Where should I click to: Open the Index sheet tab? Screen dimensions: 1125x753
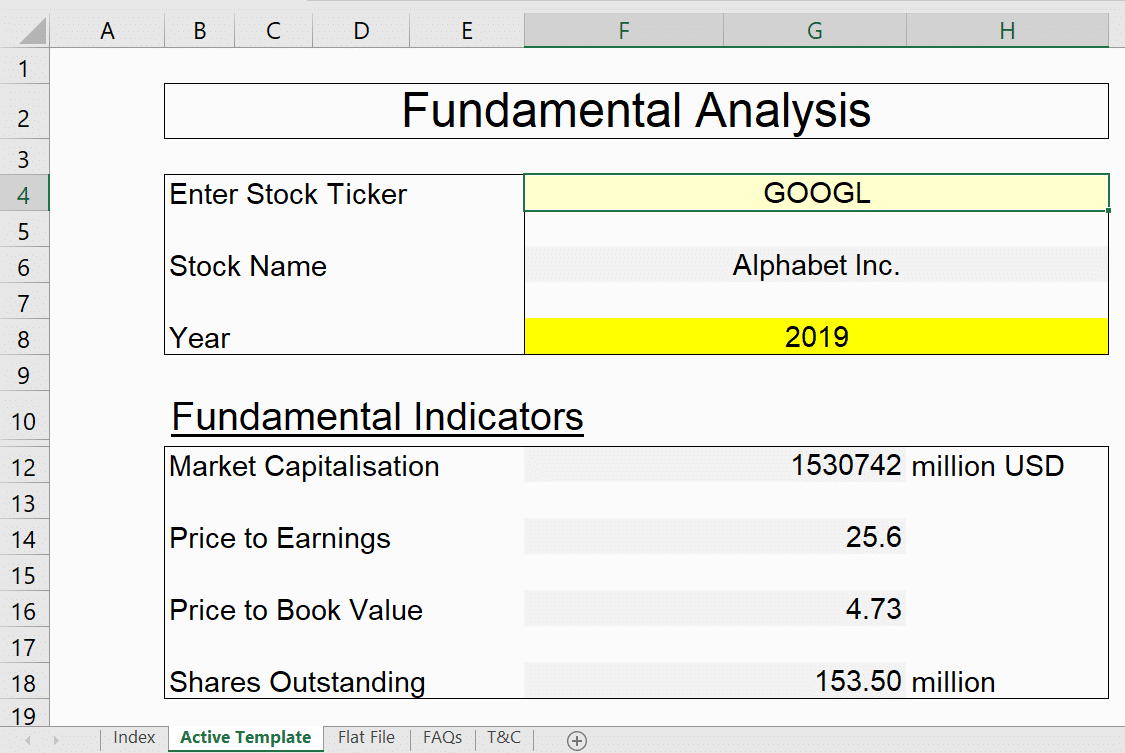(134, 737)
